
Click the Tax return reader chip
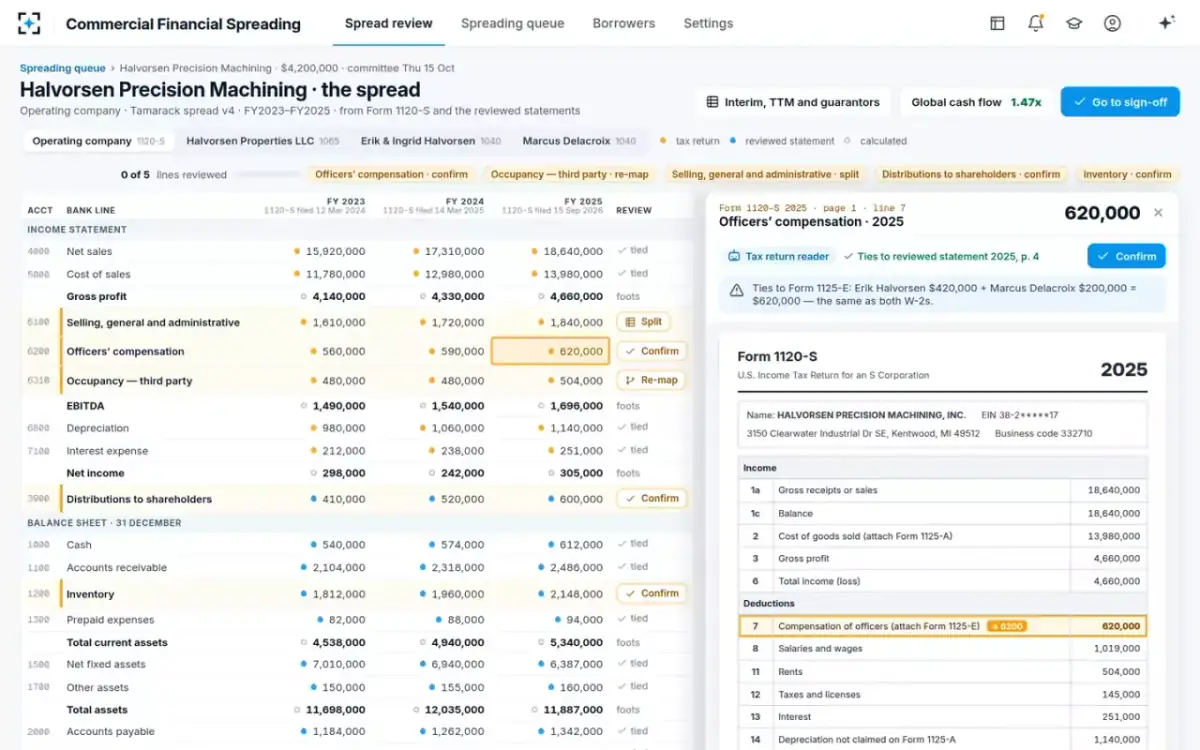coord(779,256)
